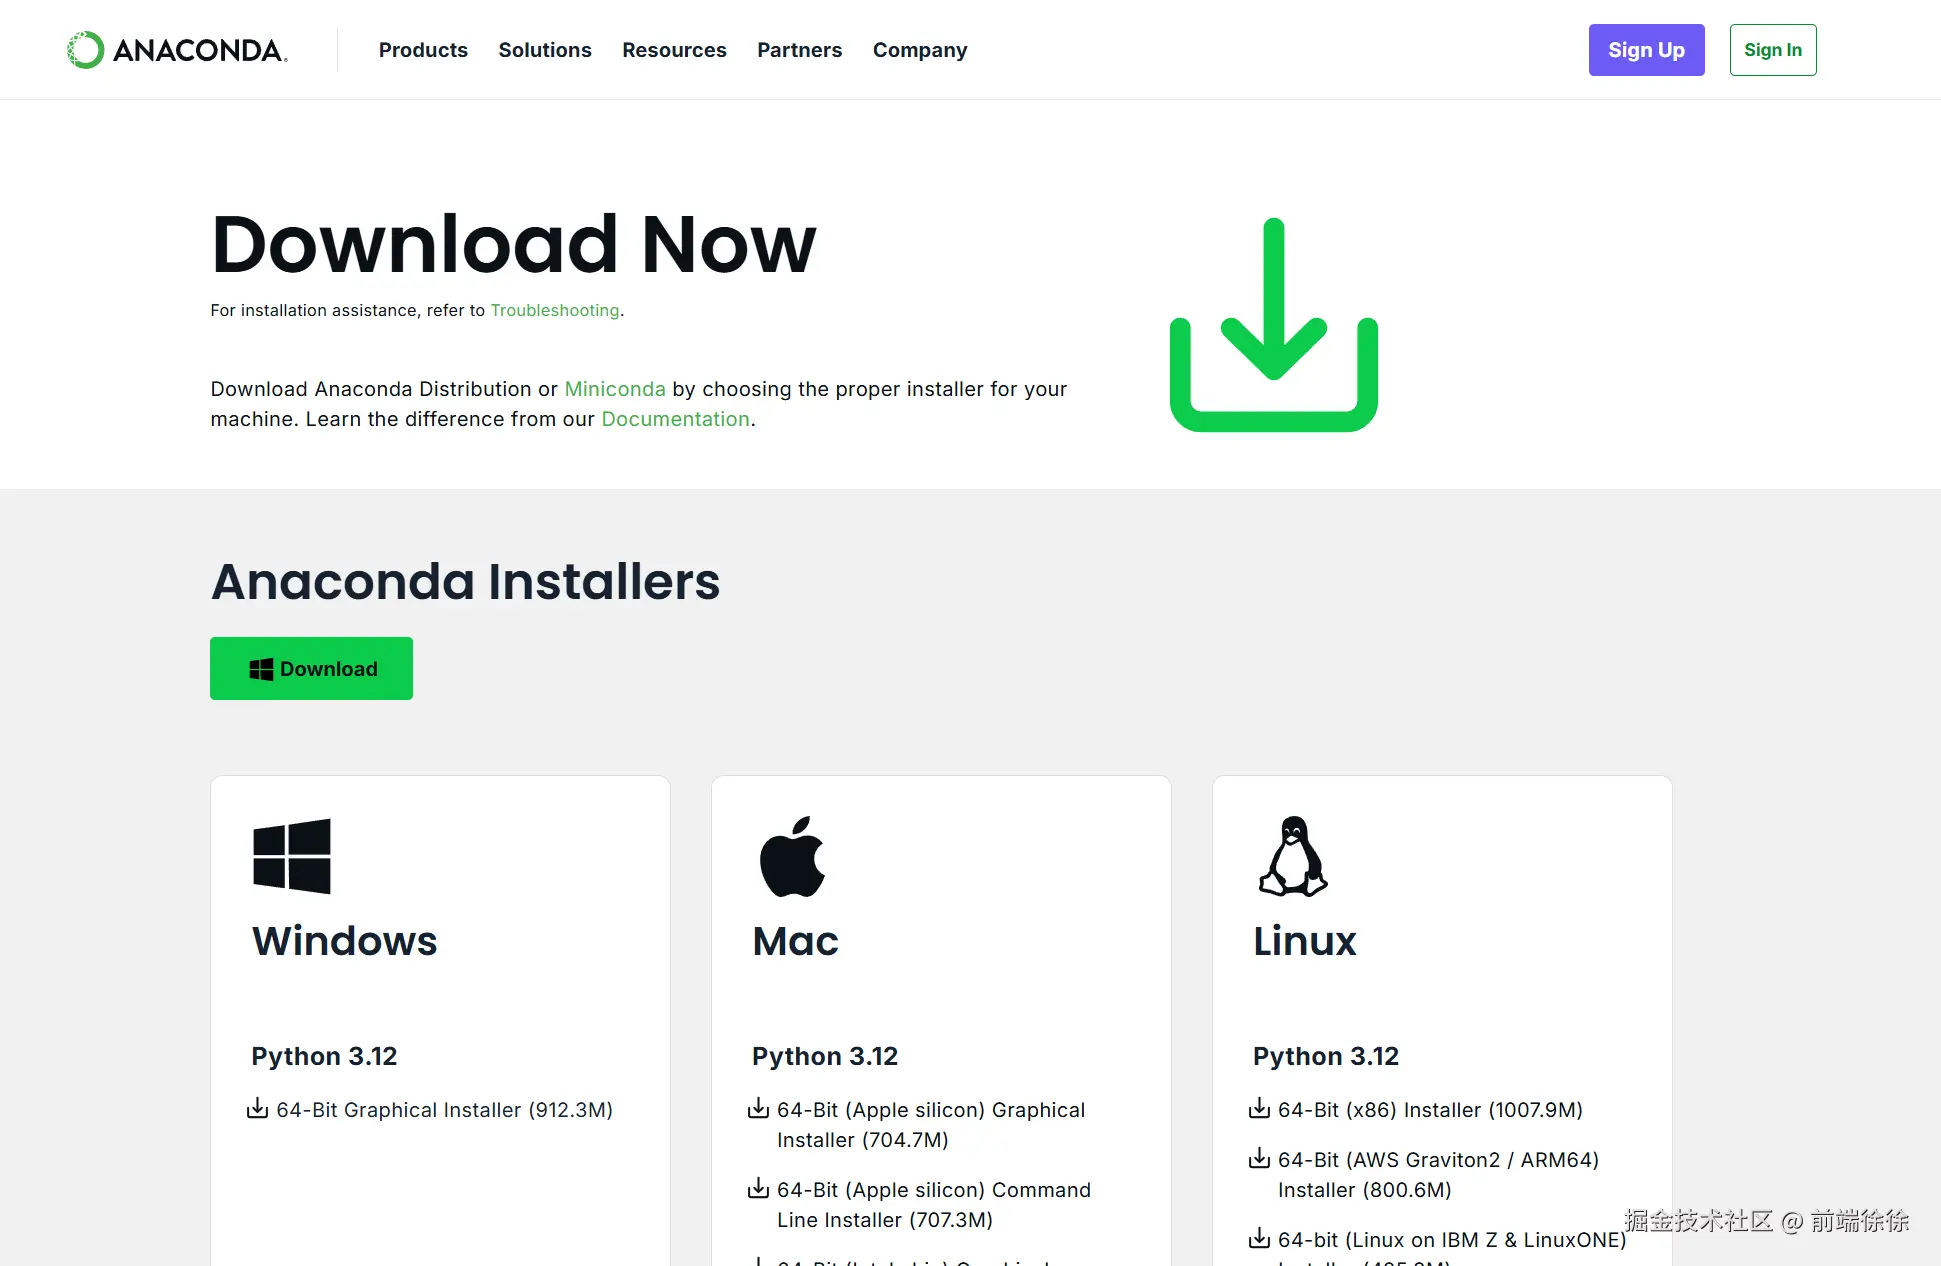The height and width of the screenshot is (1266, 1941).
Task: Click the Linux penguin icon
Action: pyautogui.click(x=1292, y=856)
